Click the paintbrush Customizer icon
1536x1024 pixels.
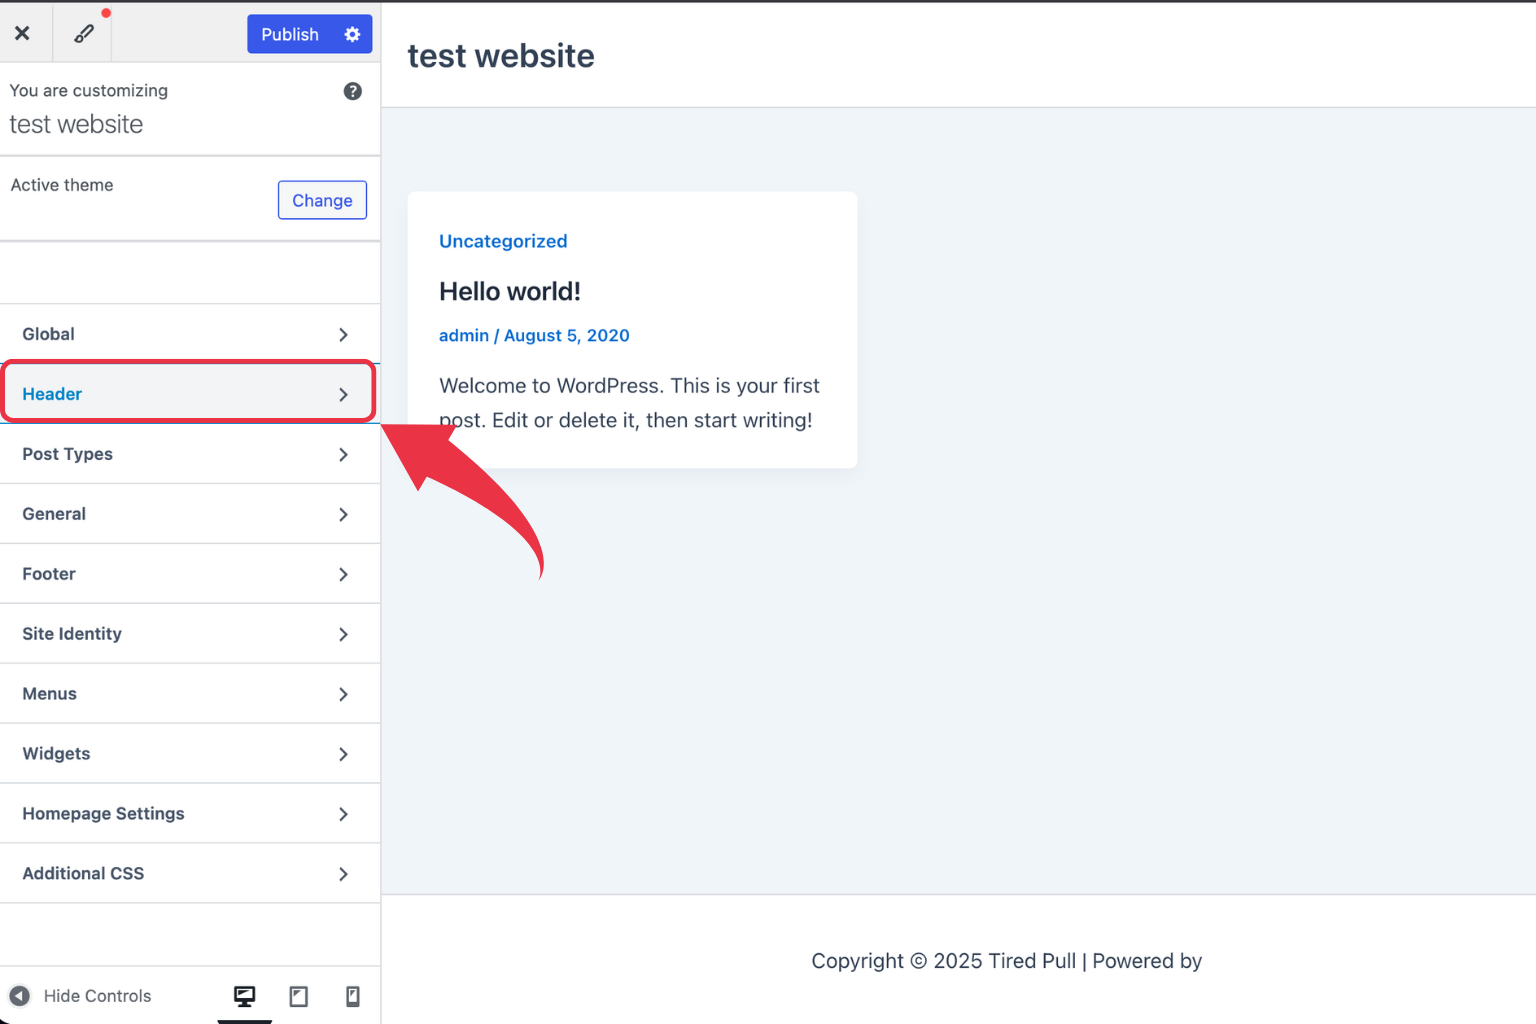point(83,33)
